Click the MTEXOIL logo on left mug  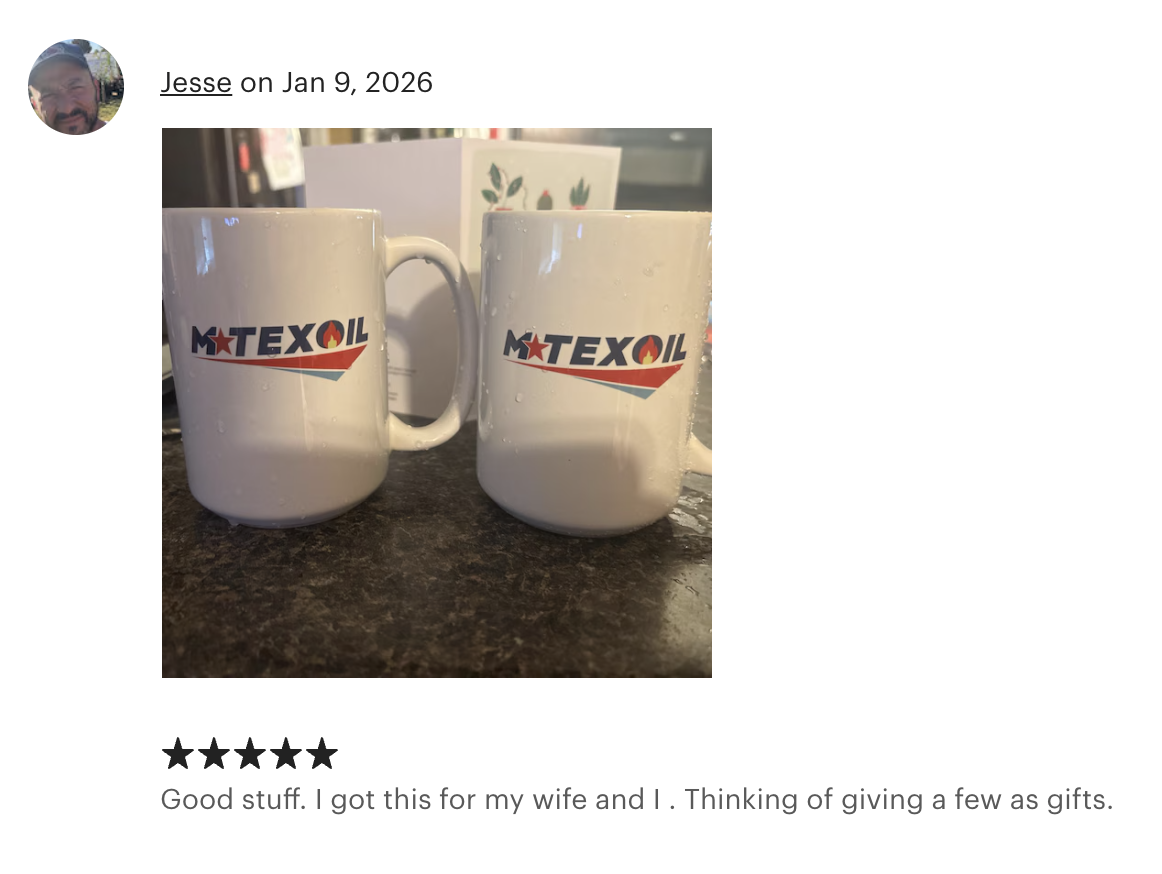[279, 350]
